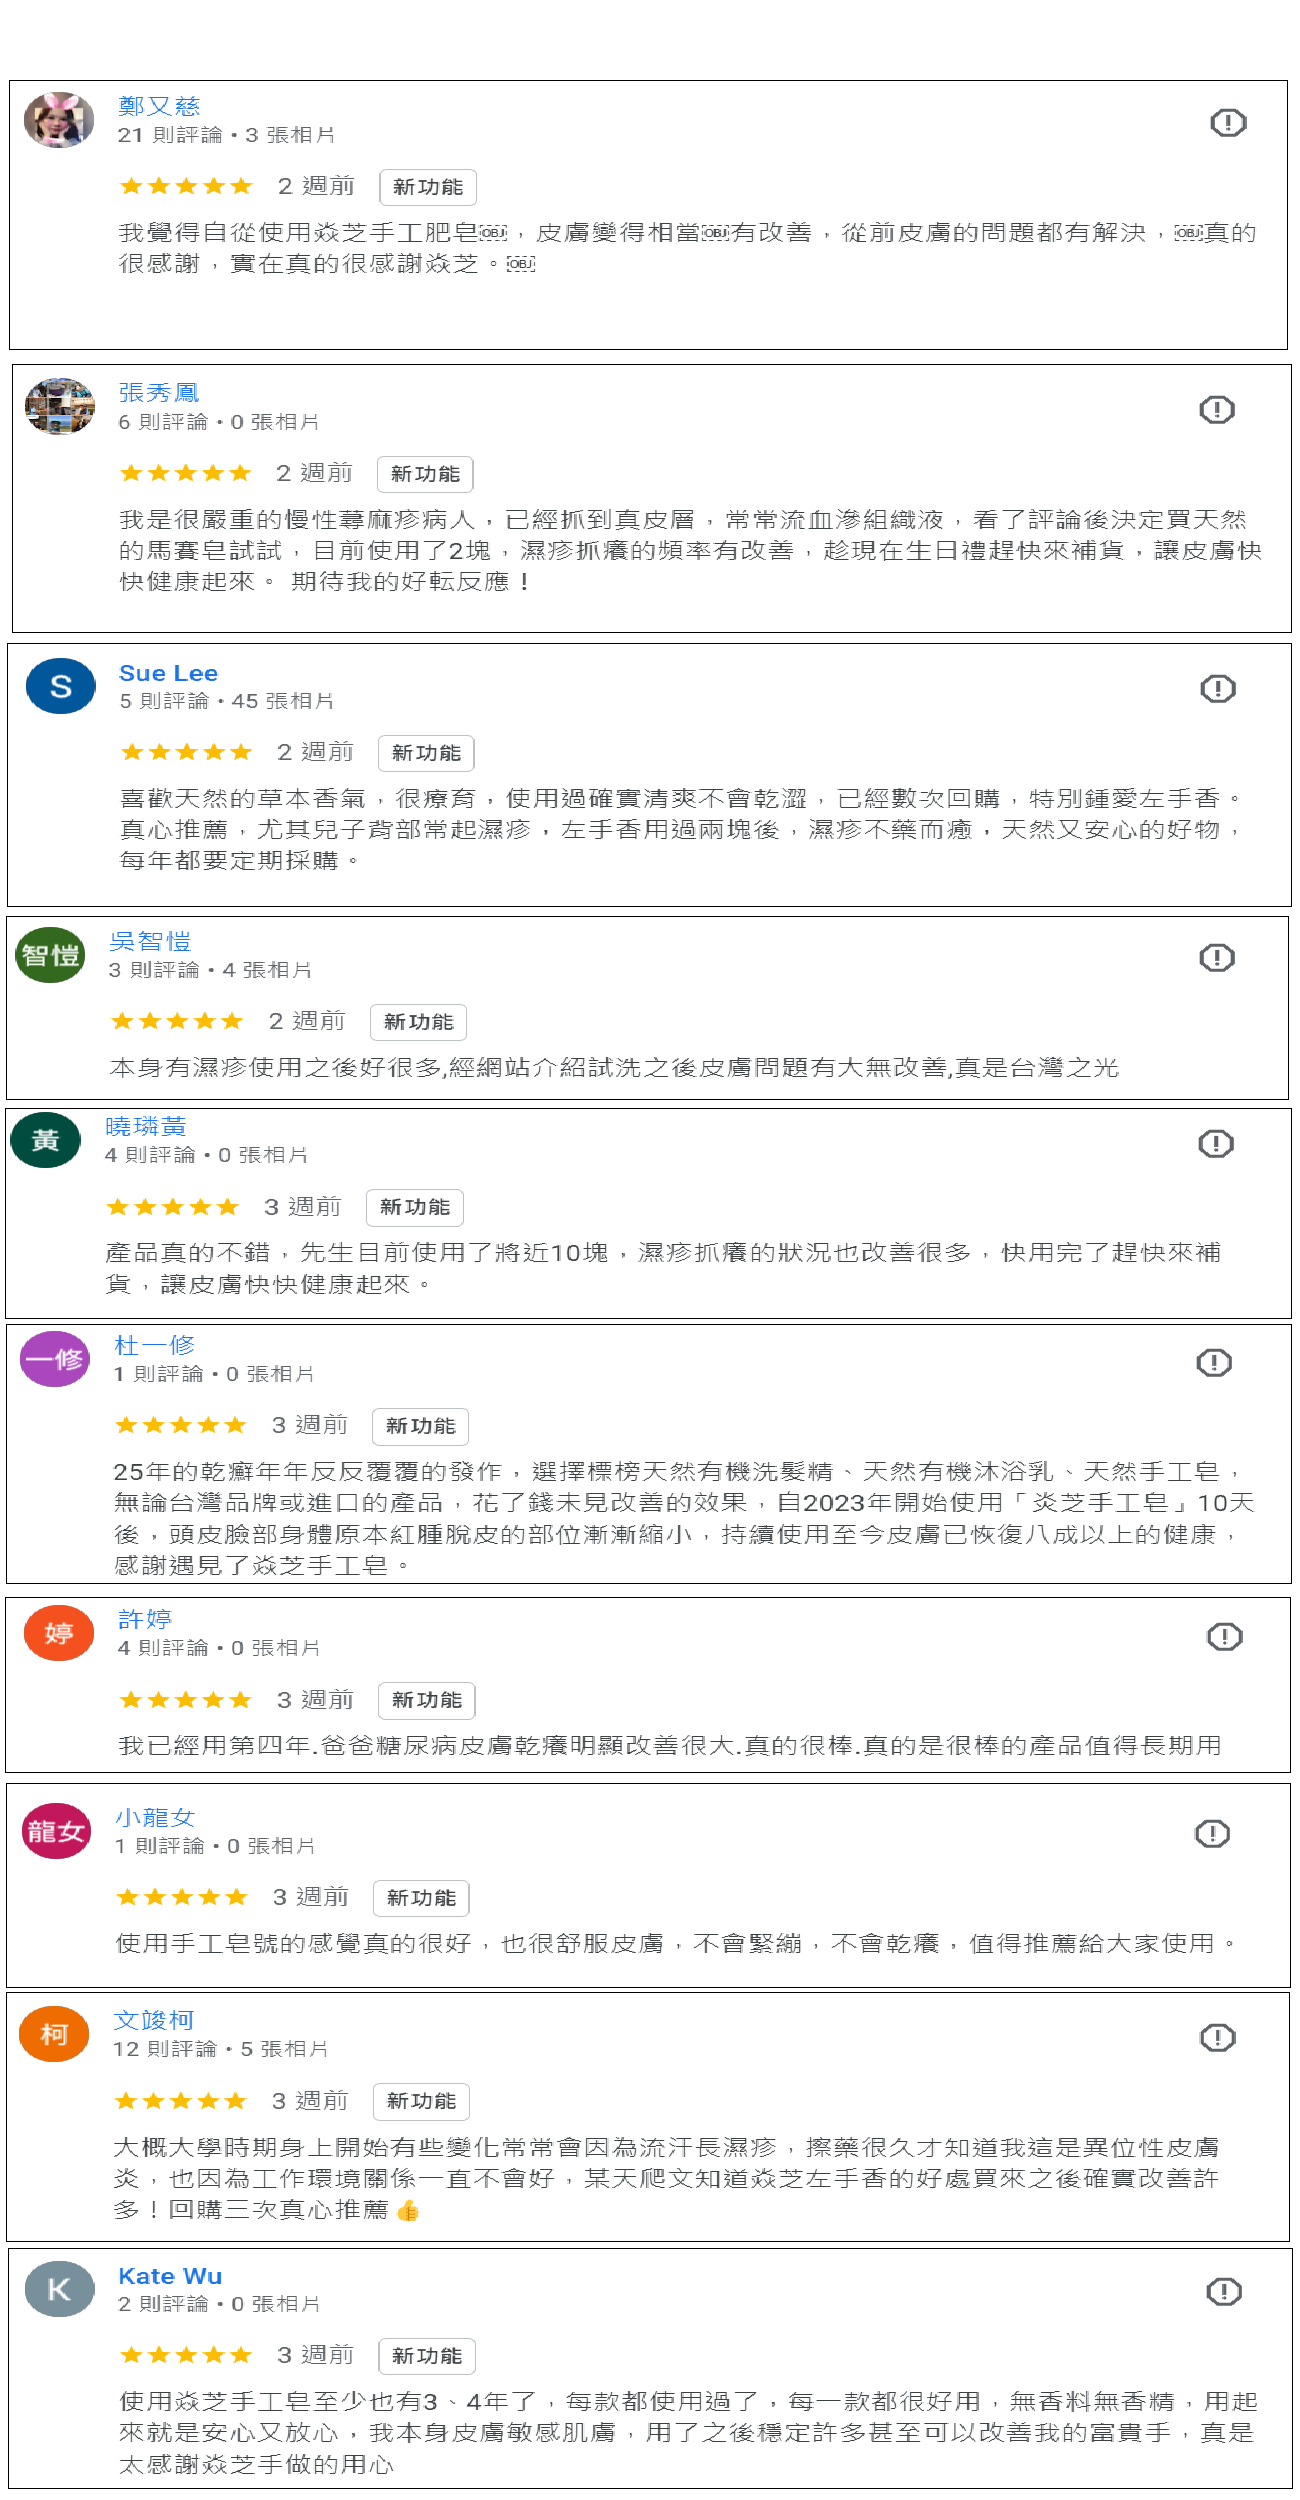Click report icon on Sue Lee's review
Viewport: 1300px width, 2500px height.
[x=1218, y=689]
